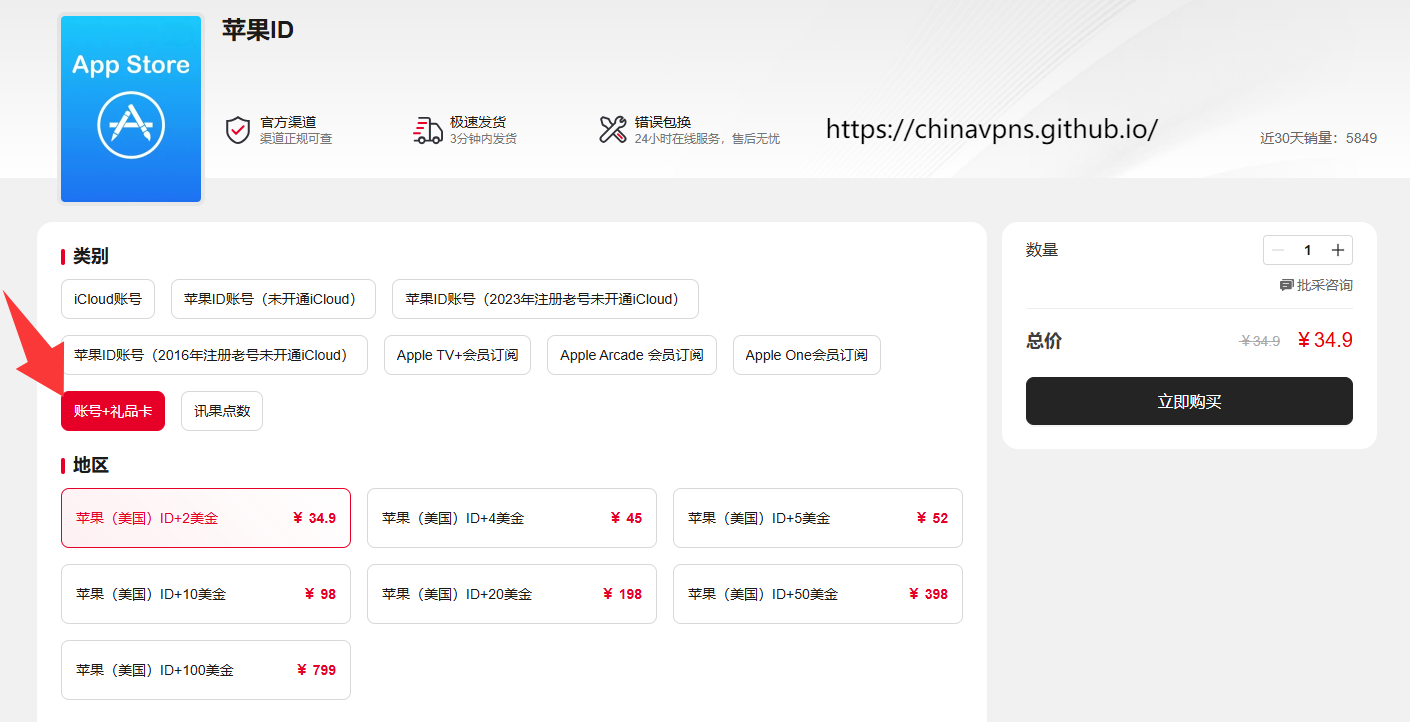Click the official channel shield icon
The image size is (1410, 722).
coord(238,130)
